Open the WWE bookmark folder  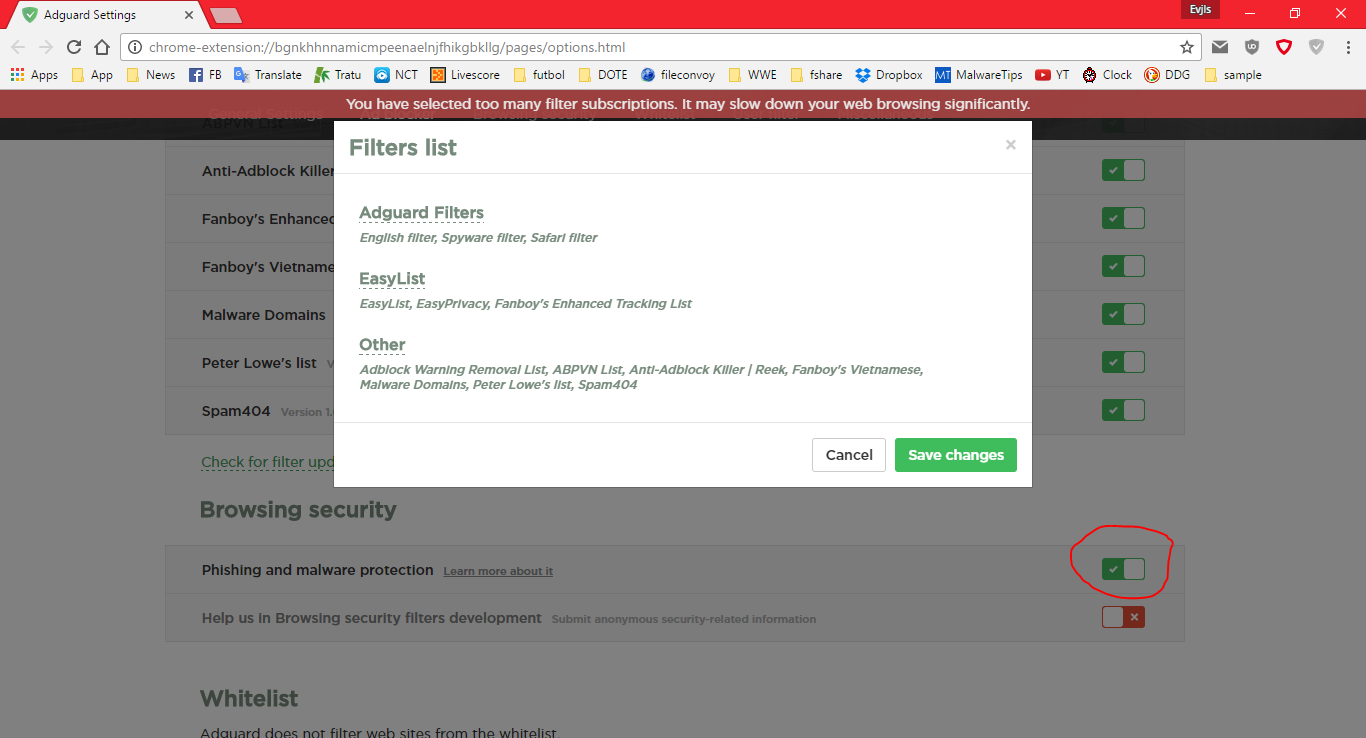click(752, 75)
